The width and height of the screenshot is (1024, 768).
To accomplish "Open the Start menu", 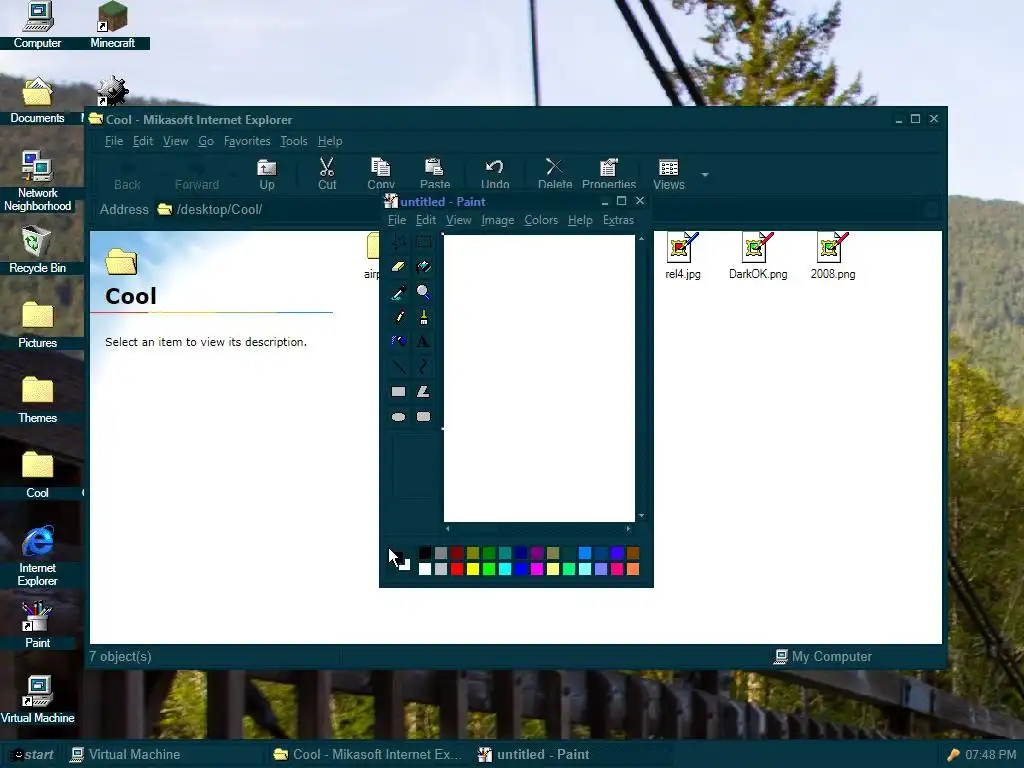I will click(33, 754).
